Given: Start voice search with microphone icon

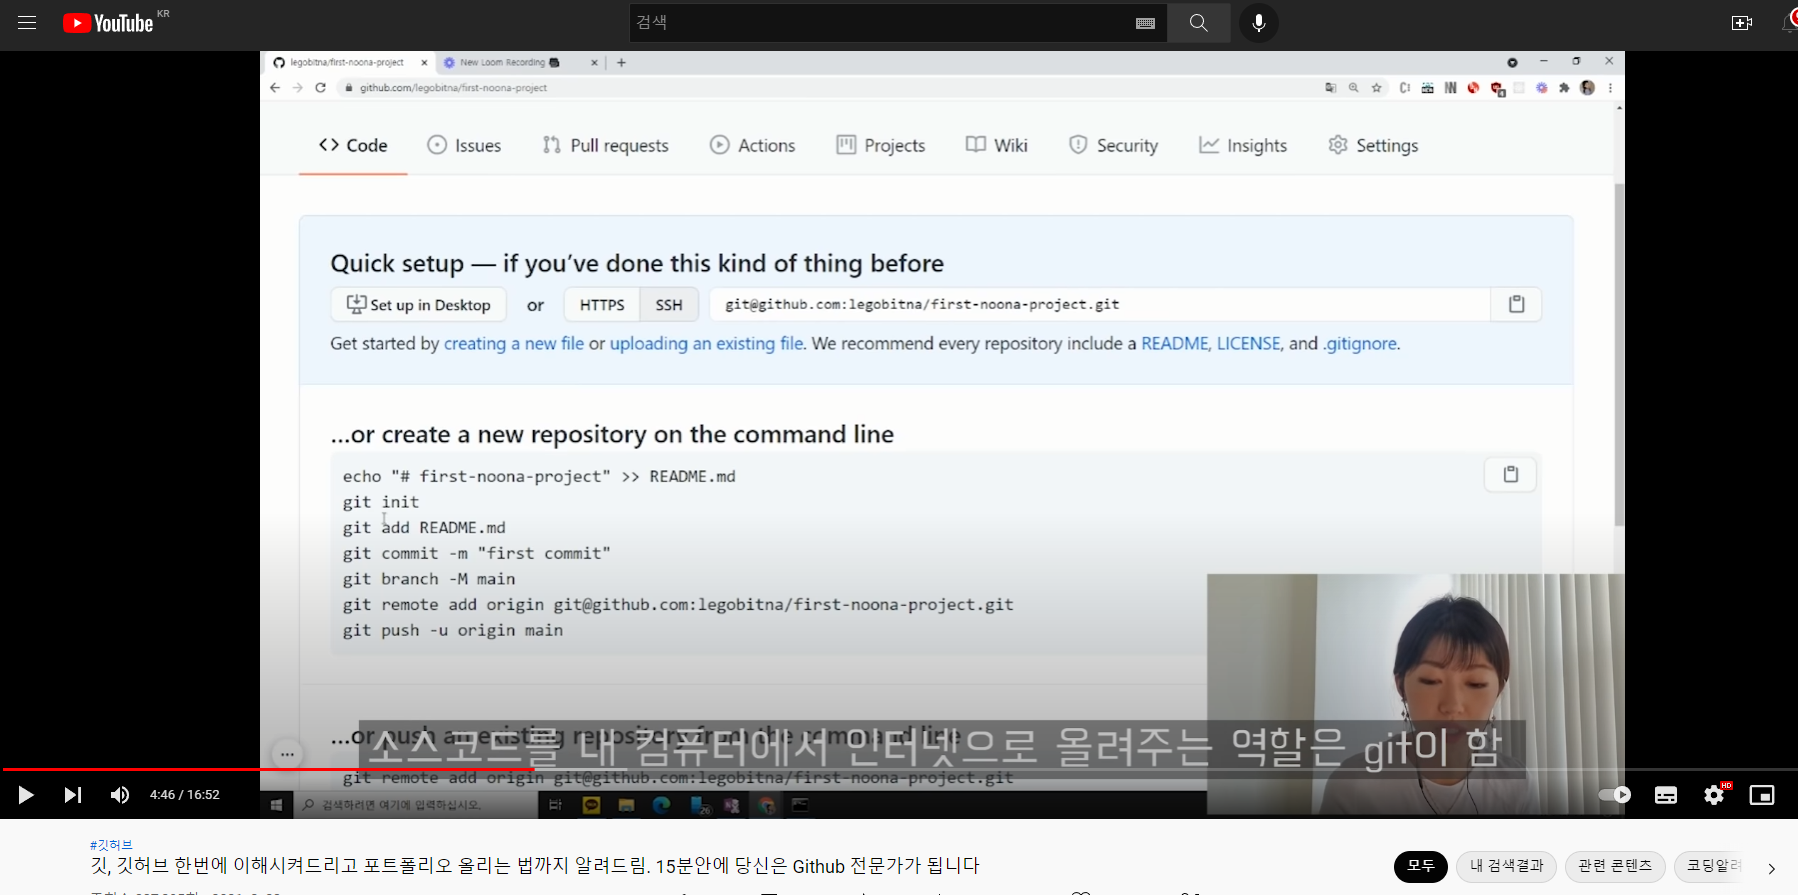Looking at the screenshot, I should pos(1259,23).
